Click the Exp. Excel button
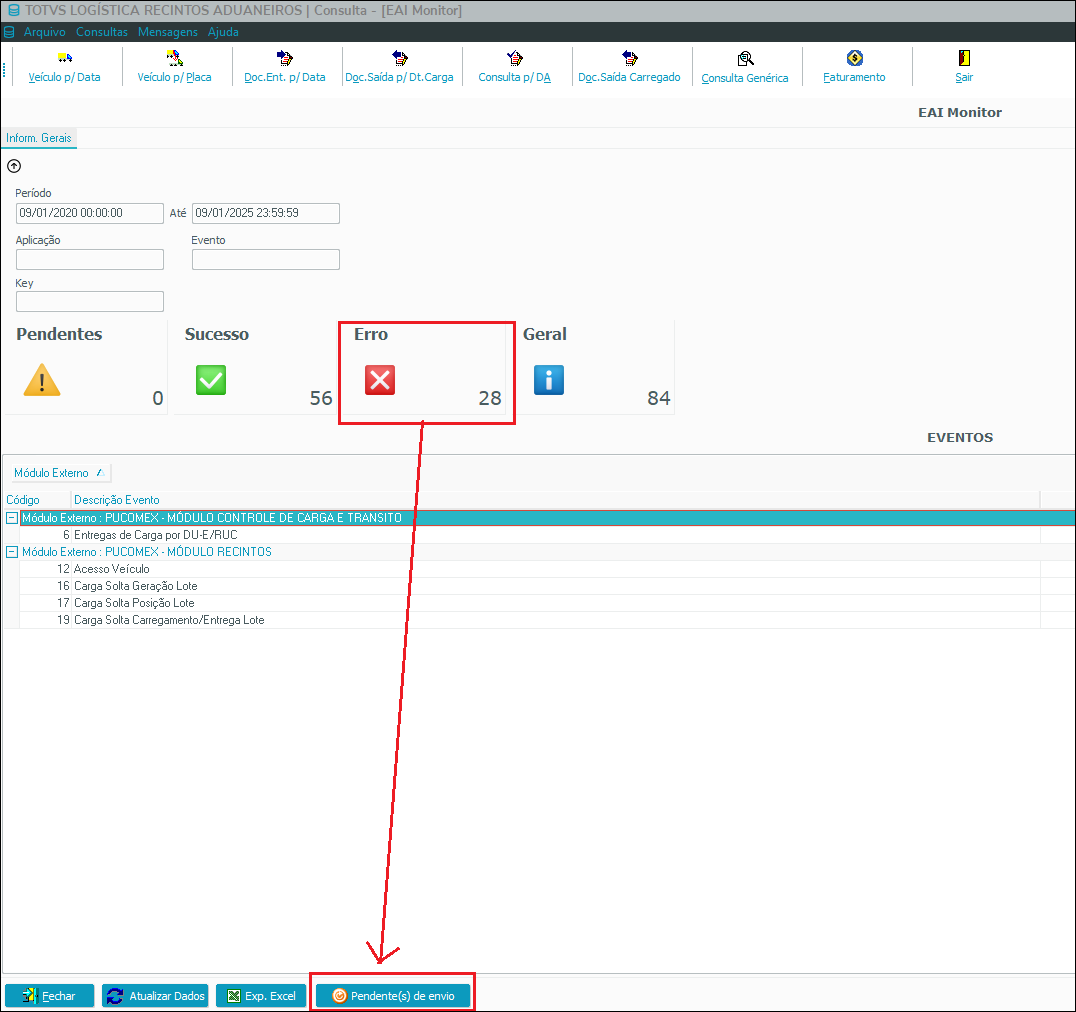Screen dimensions: 1076x1012 click(261, 996)
